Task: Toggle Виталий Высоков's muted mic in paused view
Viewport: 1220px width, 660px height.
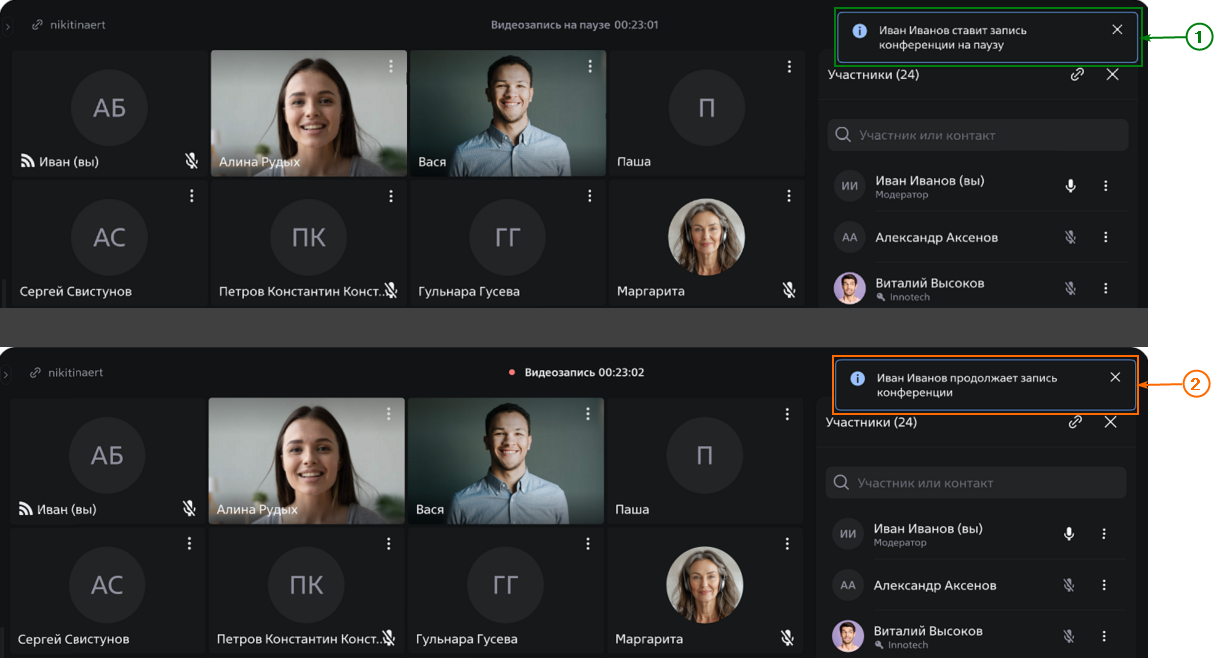Action: coord(1070,289)
